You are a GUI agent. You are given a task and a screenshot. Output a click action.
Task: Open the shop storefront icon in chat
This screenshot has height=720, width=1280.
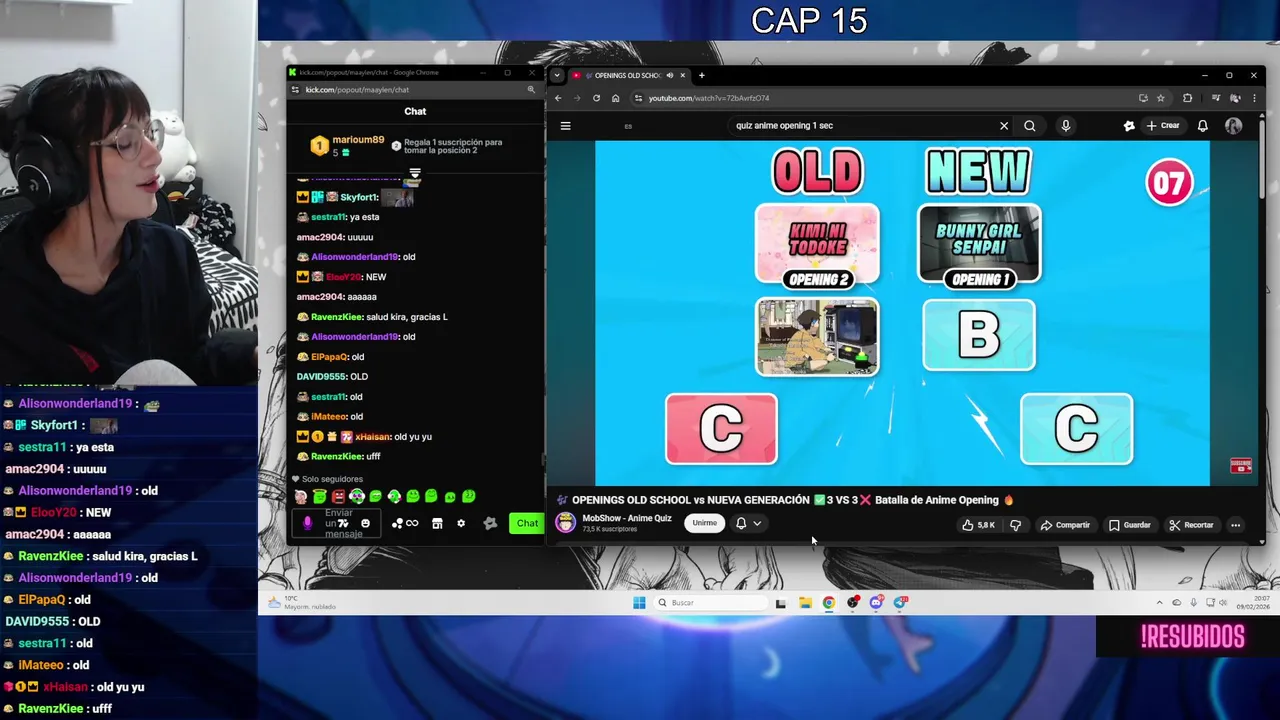coord(437,523)
